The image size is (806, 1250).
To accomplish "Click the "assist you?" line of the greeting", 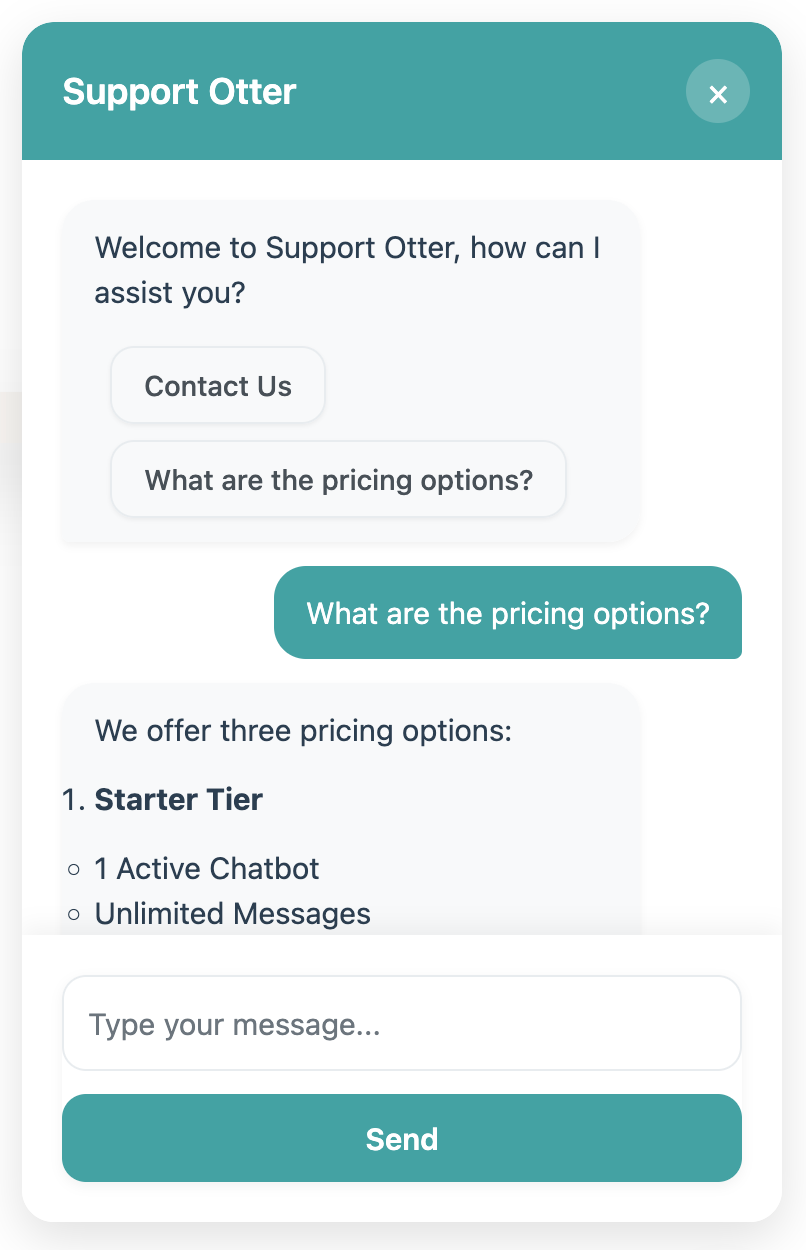I will tap(170, 294).
